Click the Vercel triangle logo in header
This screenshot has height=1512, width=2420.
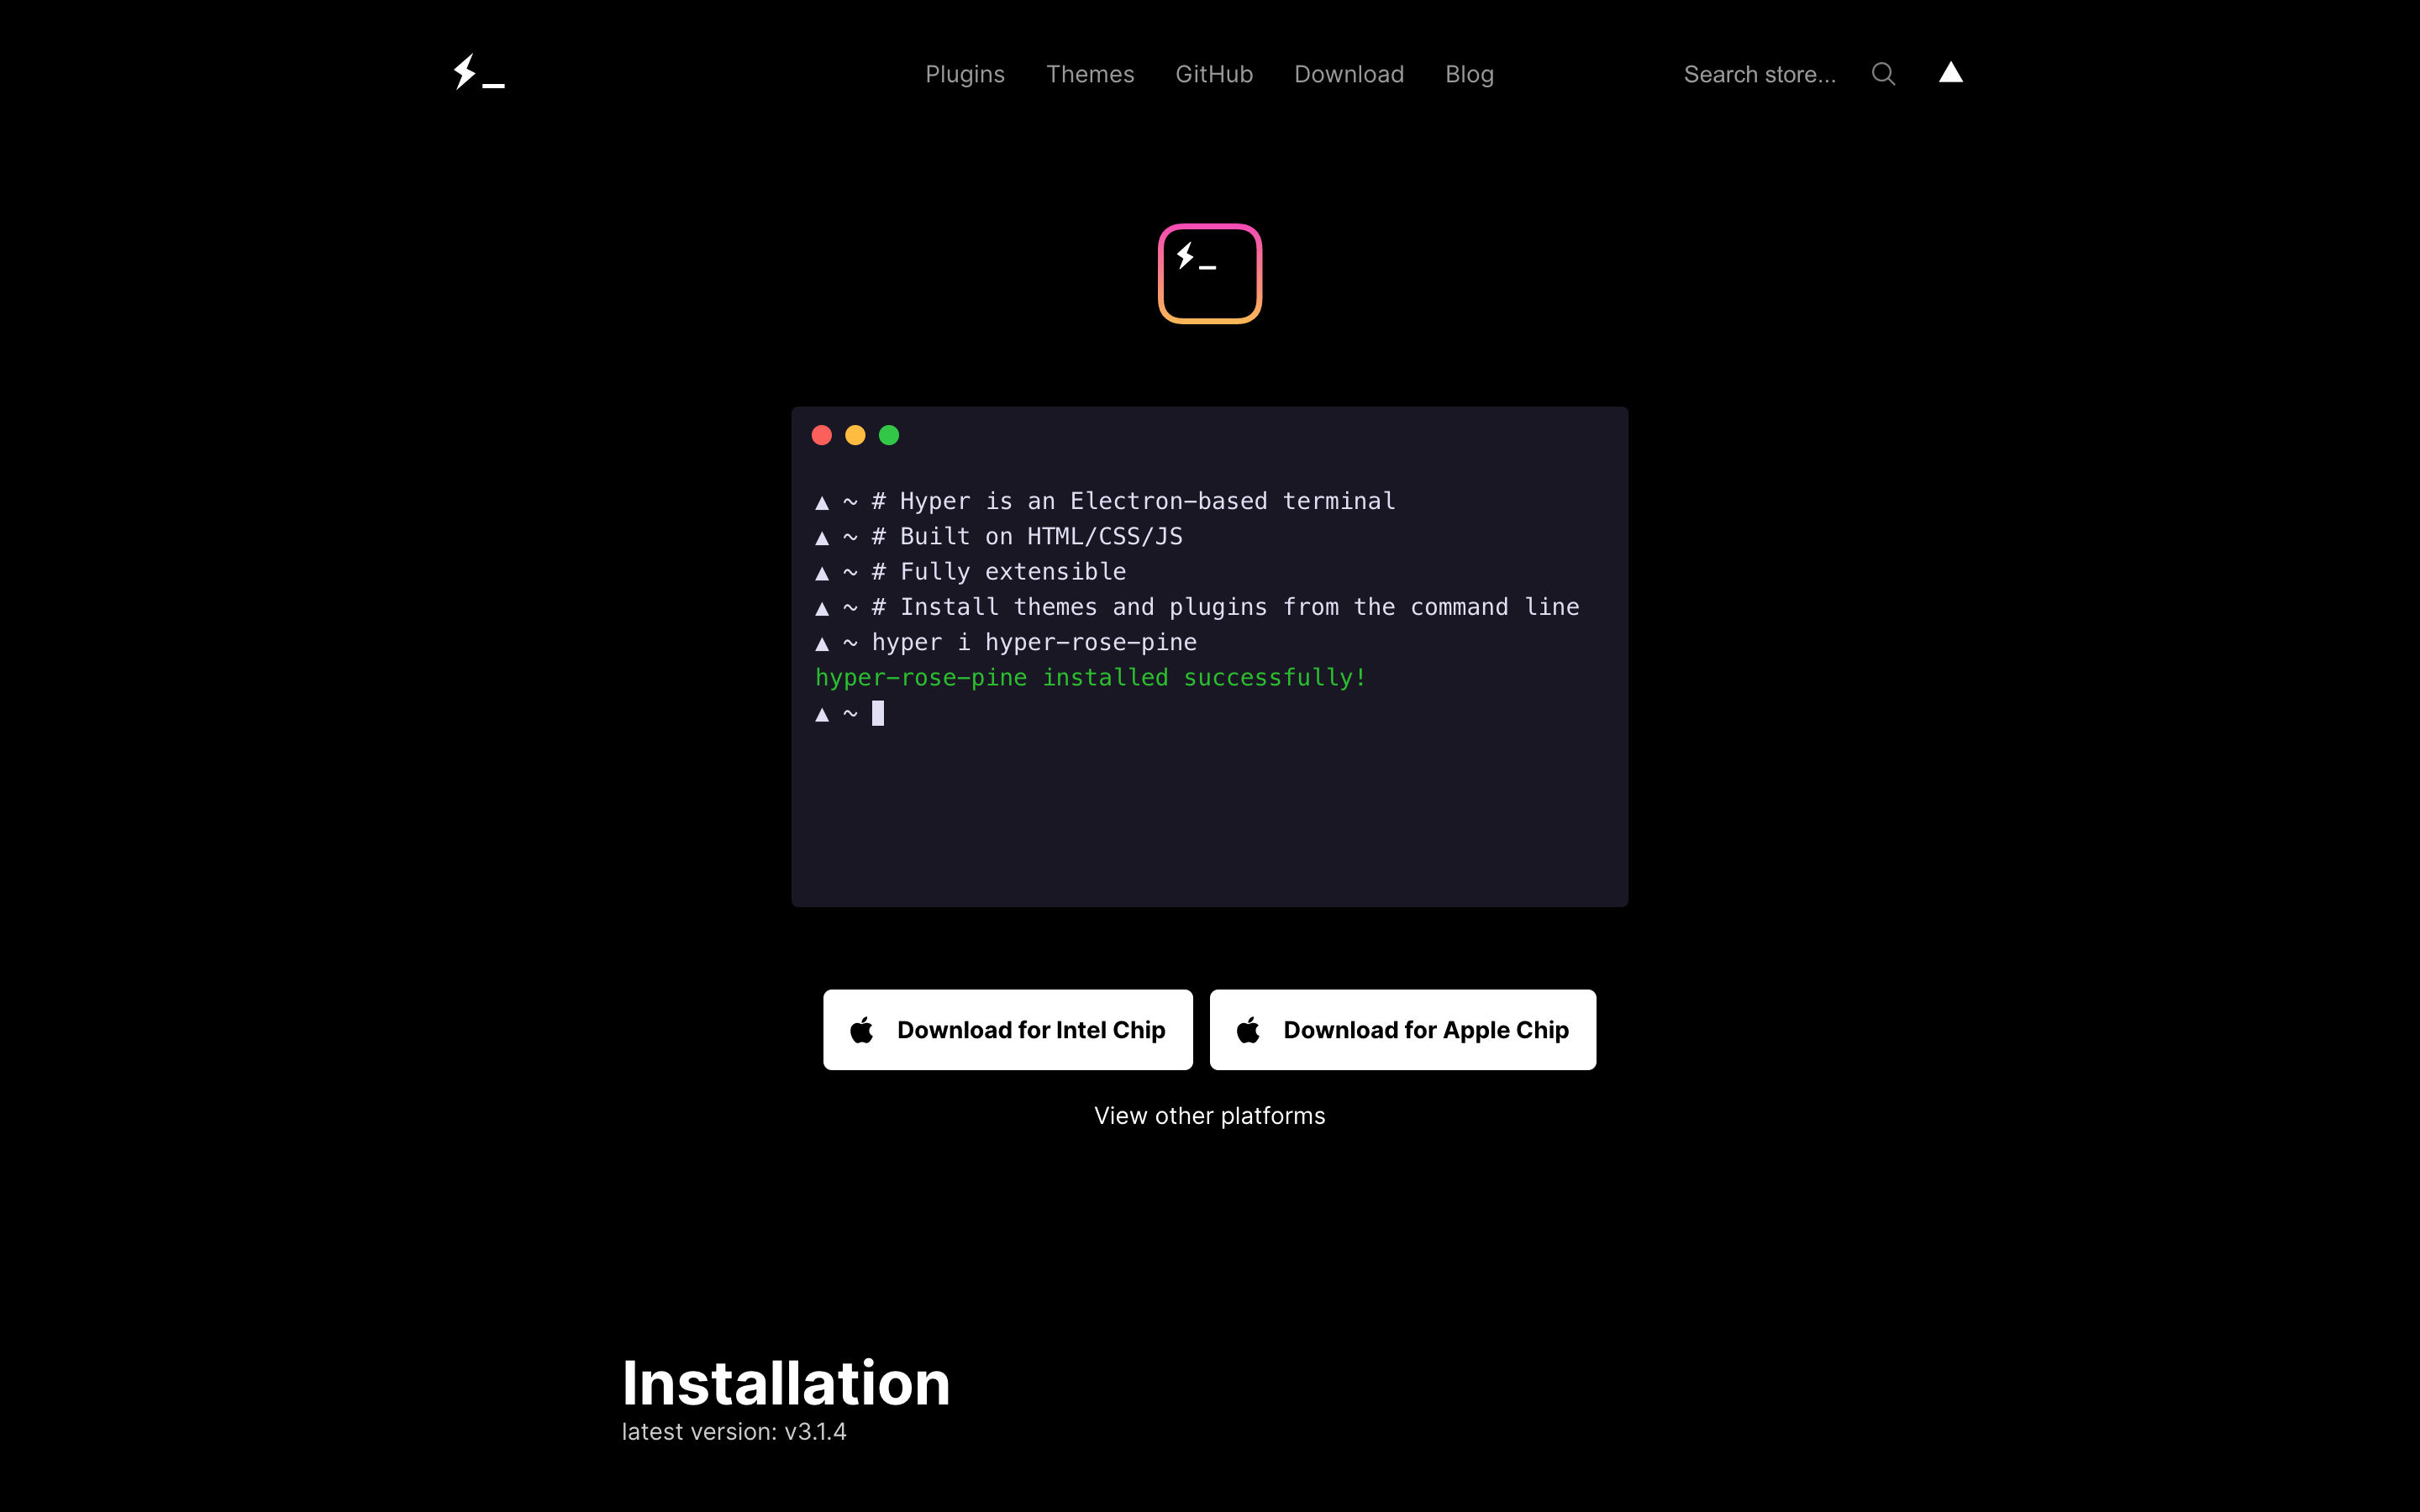[x=1950, y=72]
